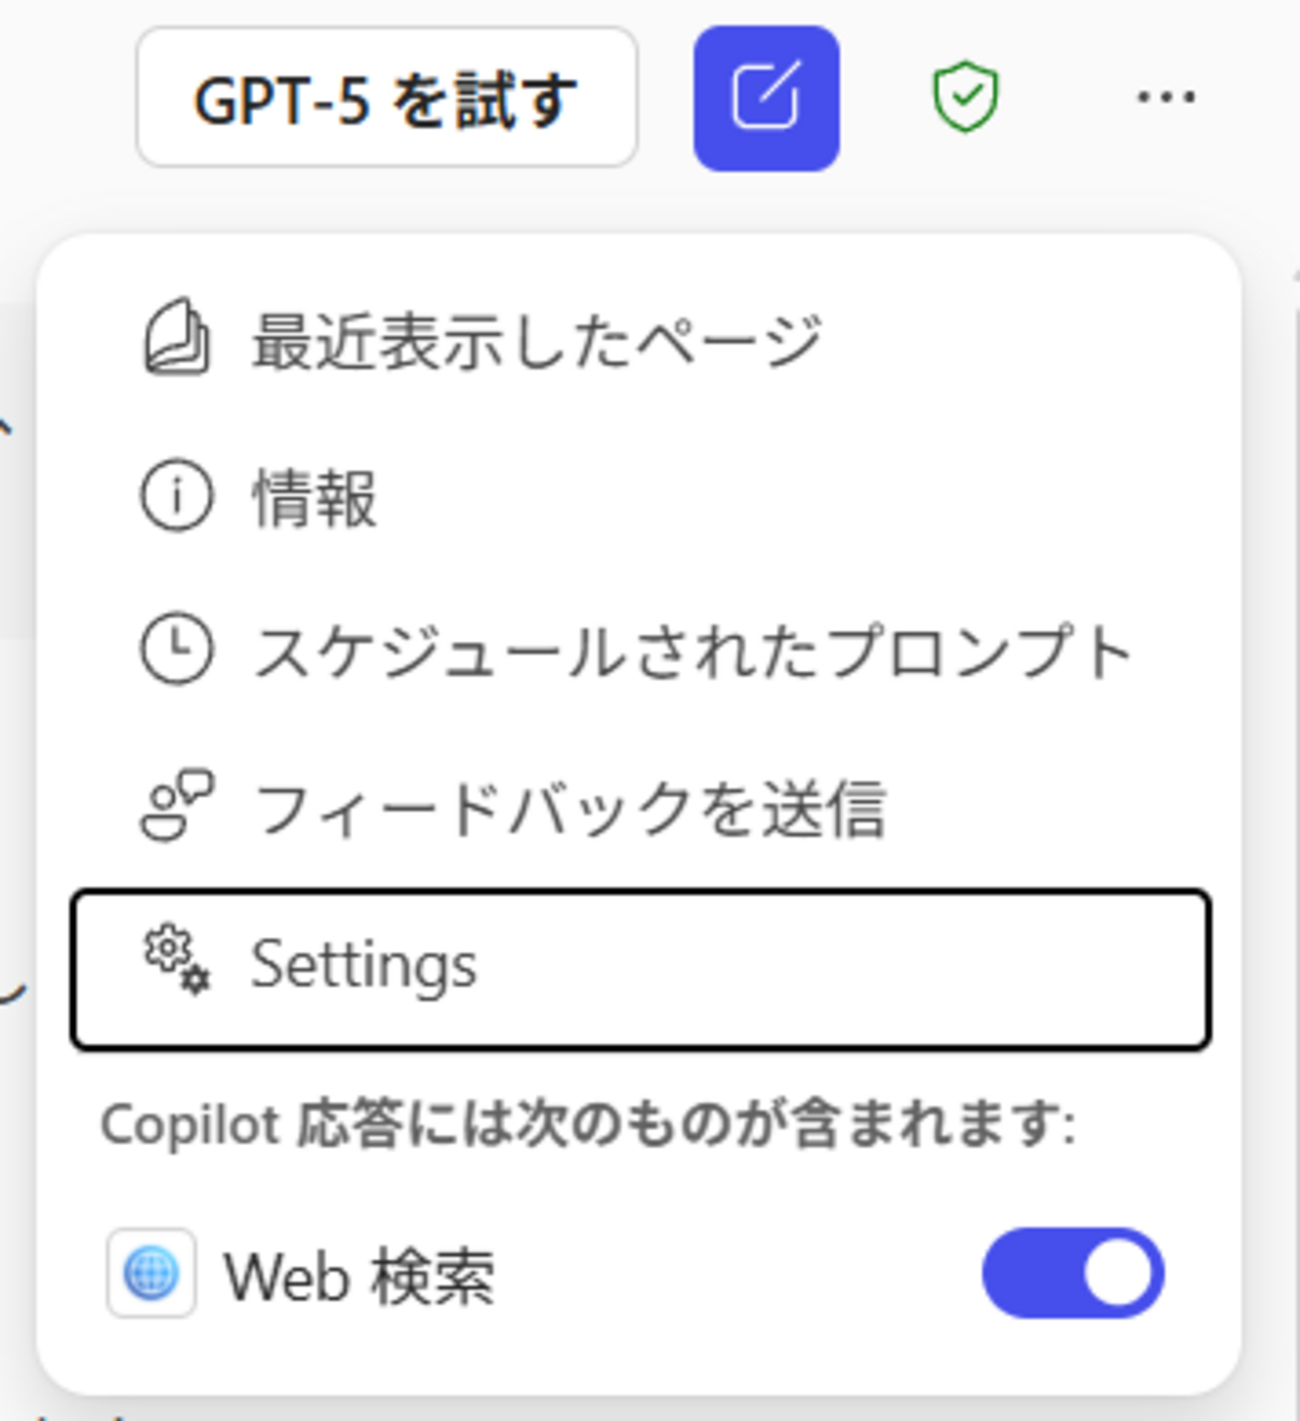
Task: Click the clock icon for scheduled prompts
Action: click(x=176, y=651)
